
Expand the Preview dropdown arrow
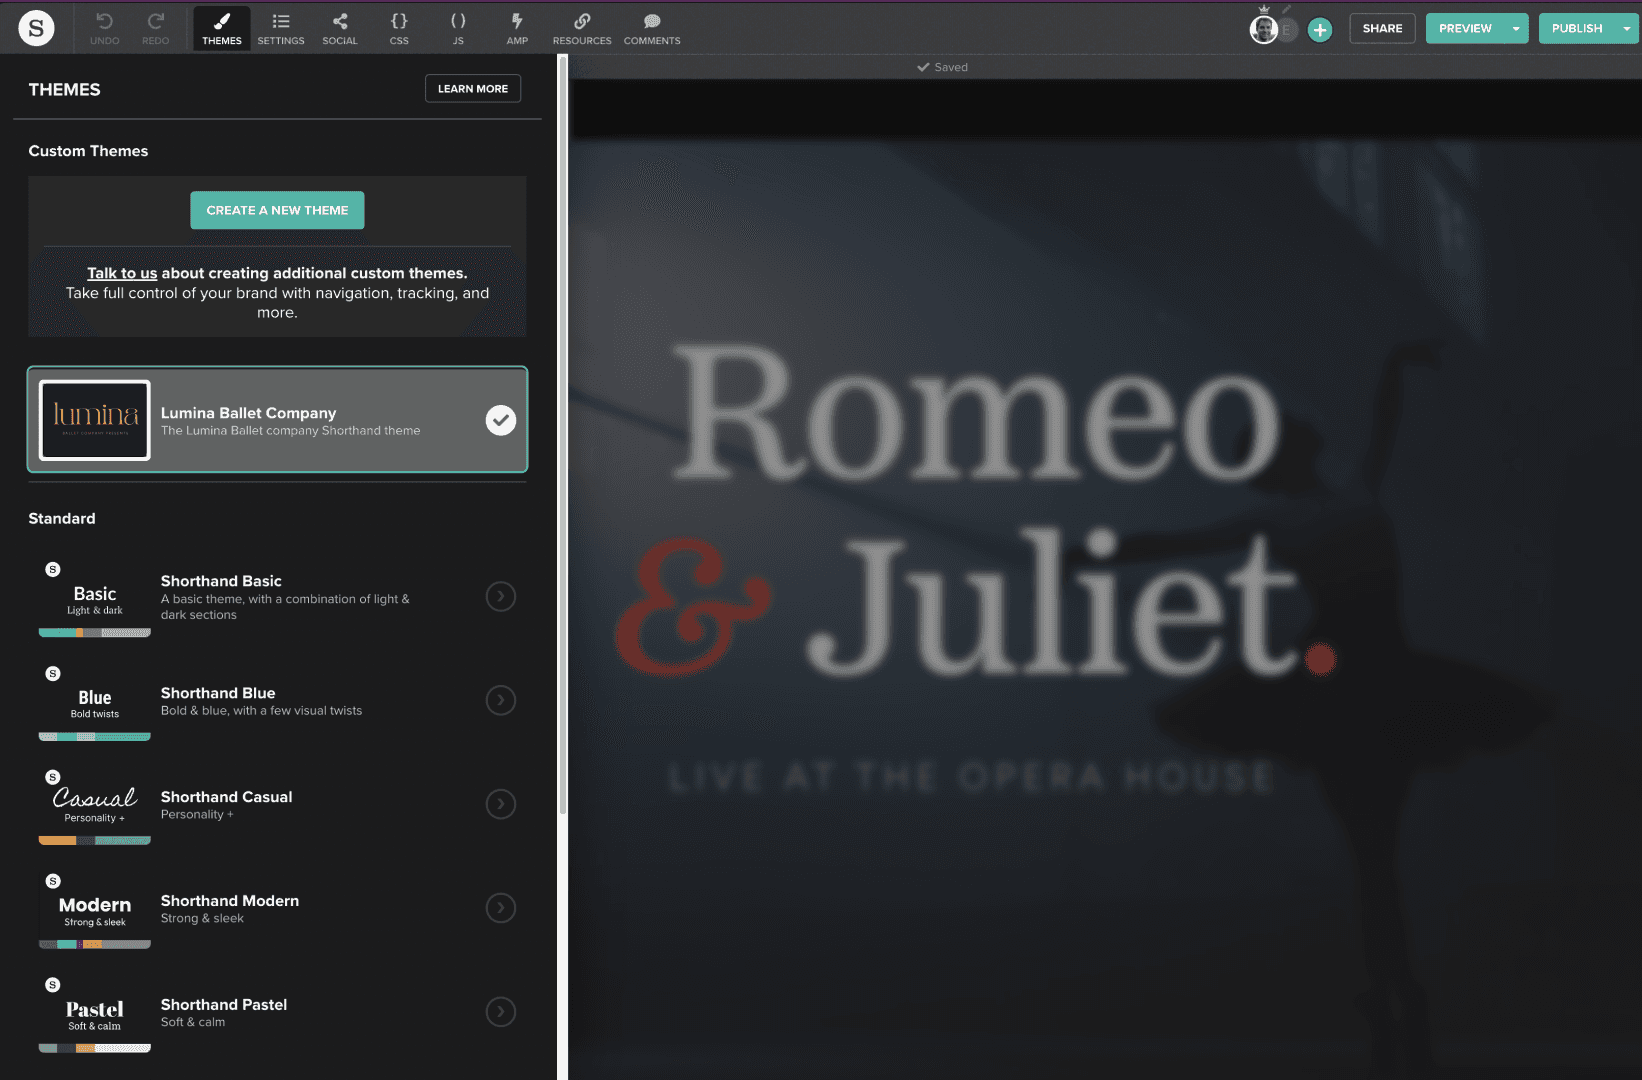coord(1516,28)
